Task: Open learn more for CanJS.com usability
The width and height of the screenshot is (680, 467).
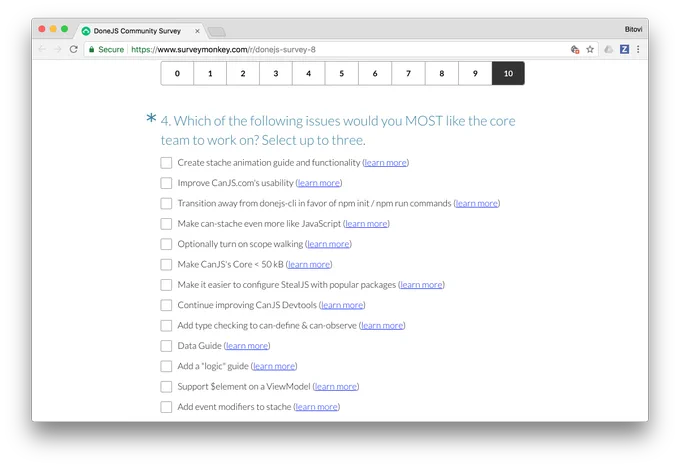Action: click(319, 183)
